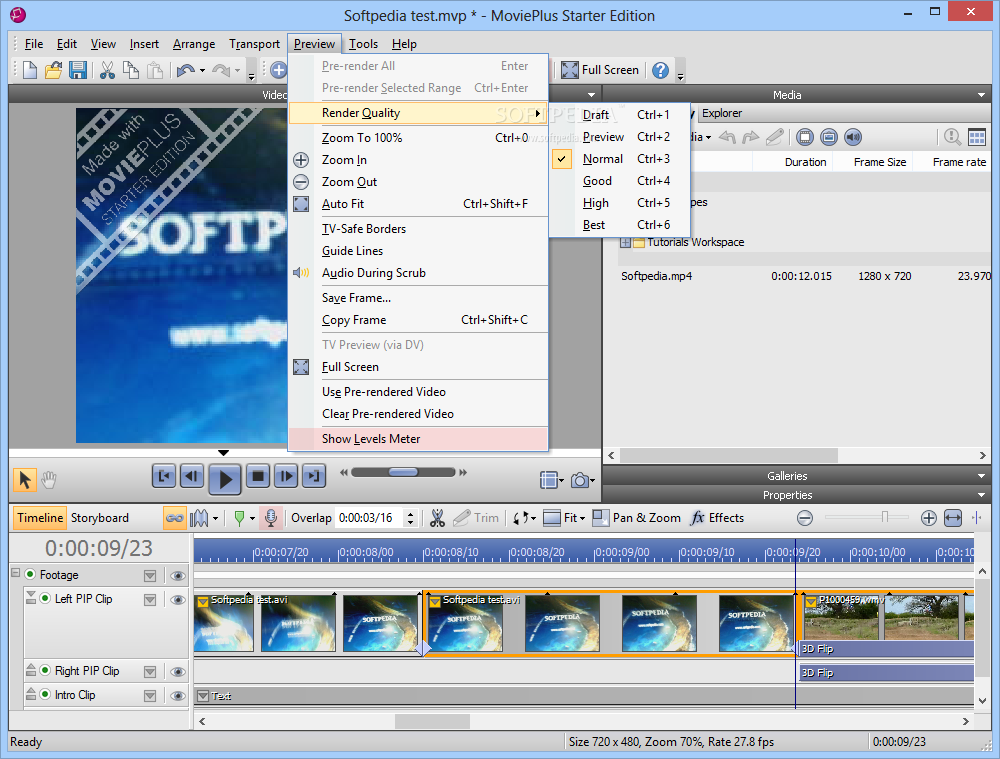The height and width of the screenshot is (759, 1000).
Task: Click the Timeline tab
Action: point(40,518)
